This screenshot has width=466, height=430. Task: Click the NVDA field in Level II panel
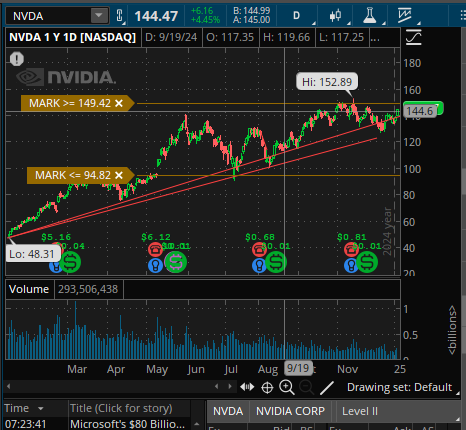pyautogui.click(x=228, y=411)
